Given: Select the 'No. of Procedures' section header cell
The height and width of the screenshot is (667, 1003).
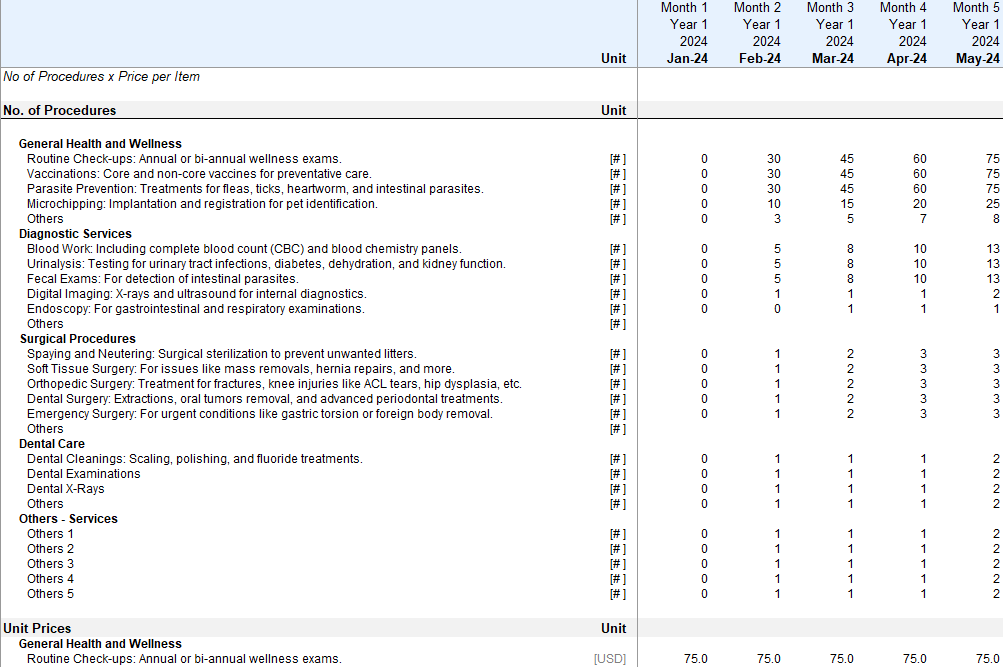Looking at the screenshot, I should click(x=60, y=111).
